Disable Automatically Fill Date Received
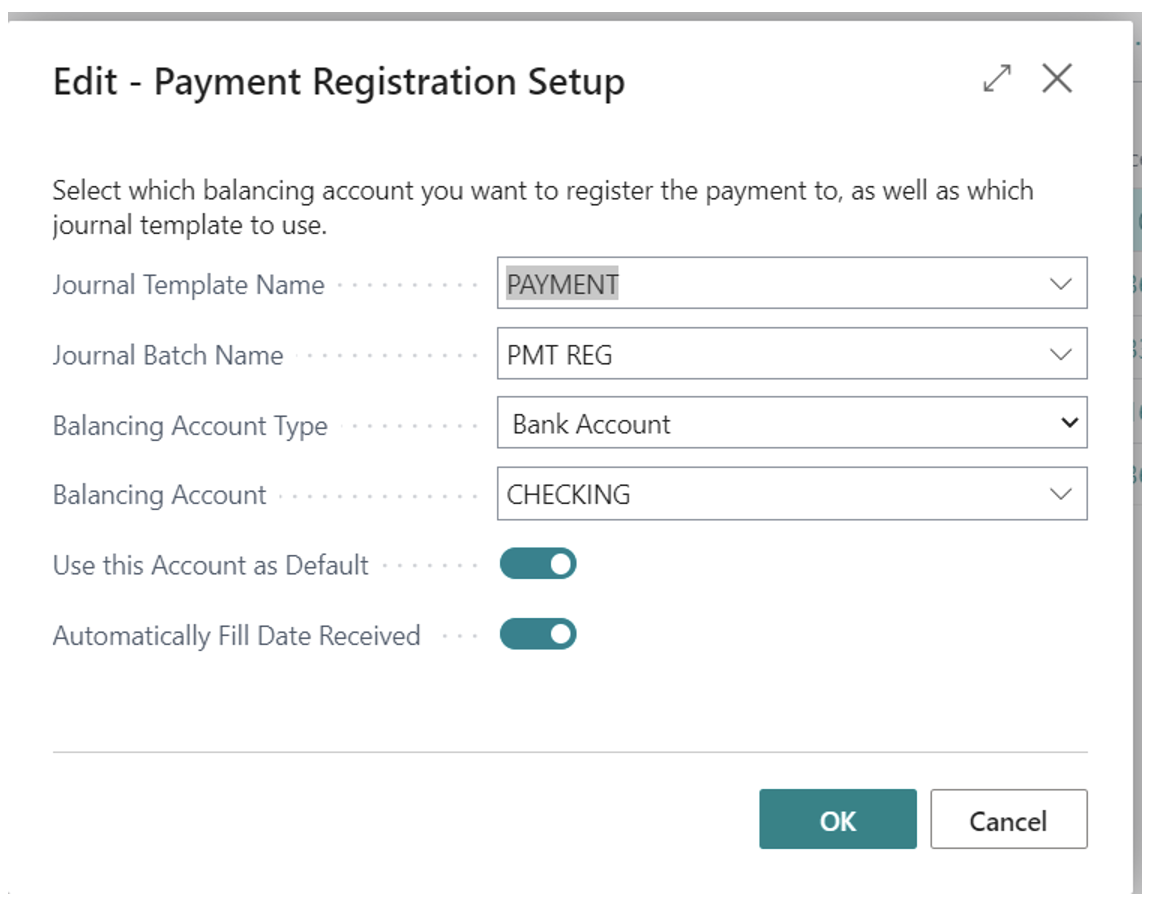Viewport: 1152px width, 904px height. click(x=538, y=634)
